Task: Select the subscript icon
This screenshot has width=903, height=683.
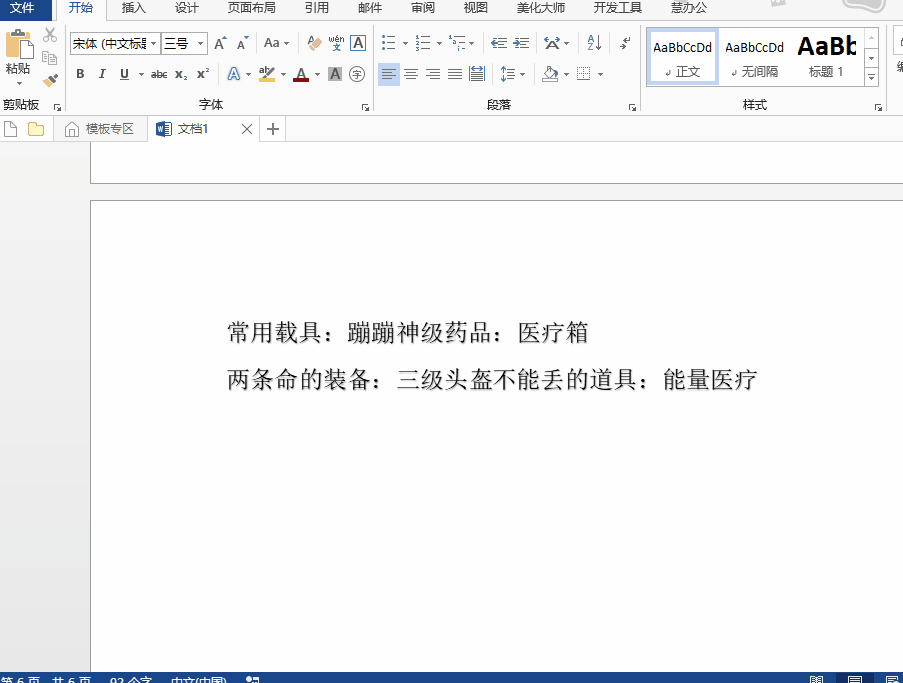Action: 180,73
